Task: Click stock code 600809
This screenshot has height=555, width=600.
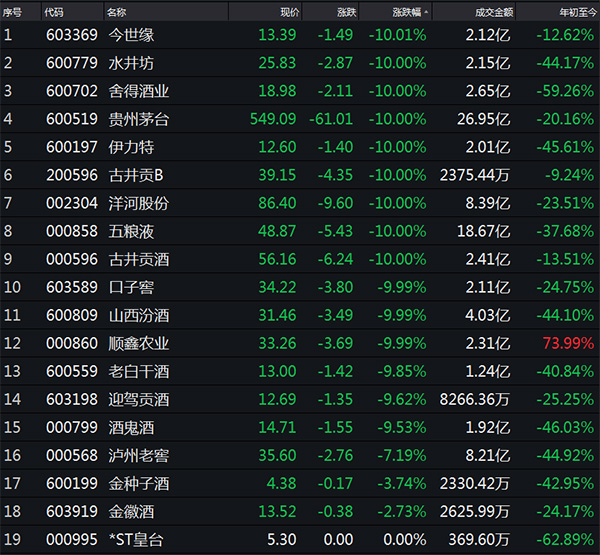Action: coord(72,315)
